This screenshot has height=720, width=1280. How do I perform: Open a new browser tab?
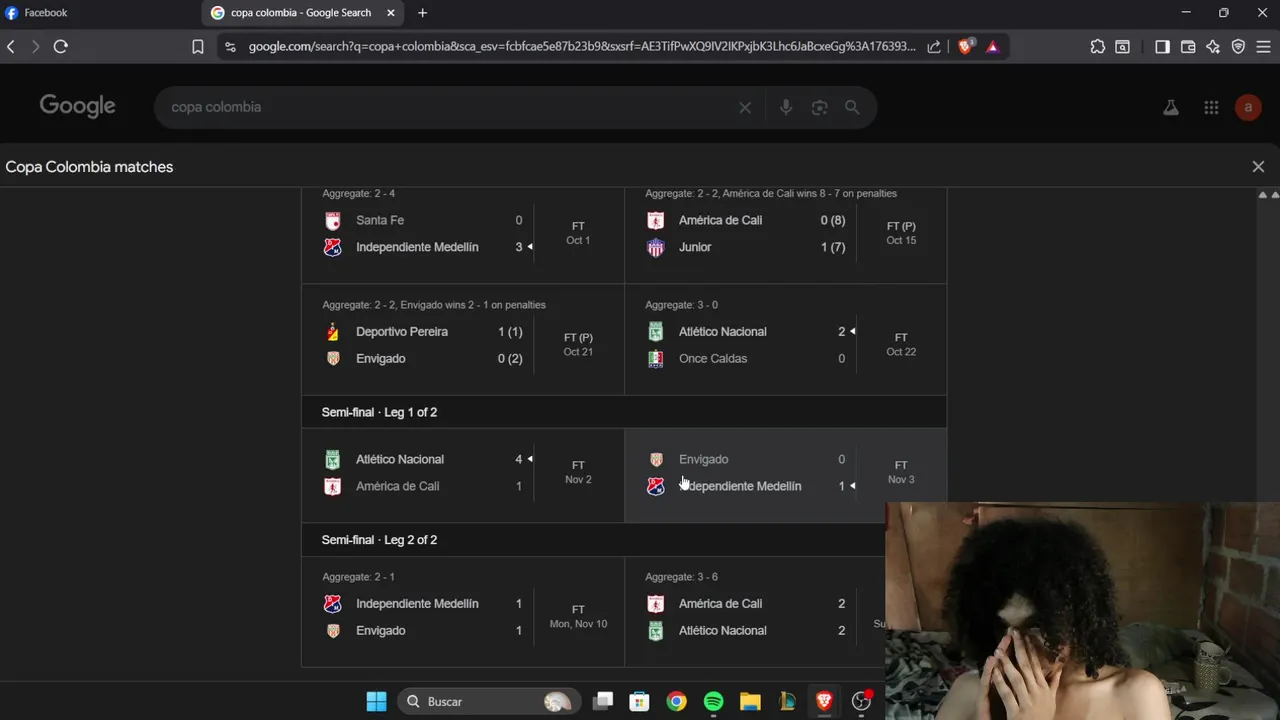coord(422,13)
